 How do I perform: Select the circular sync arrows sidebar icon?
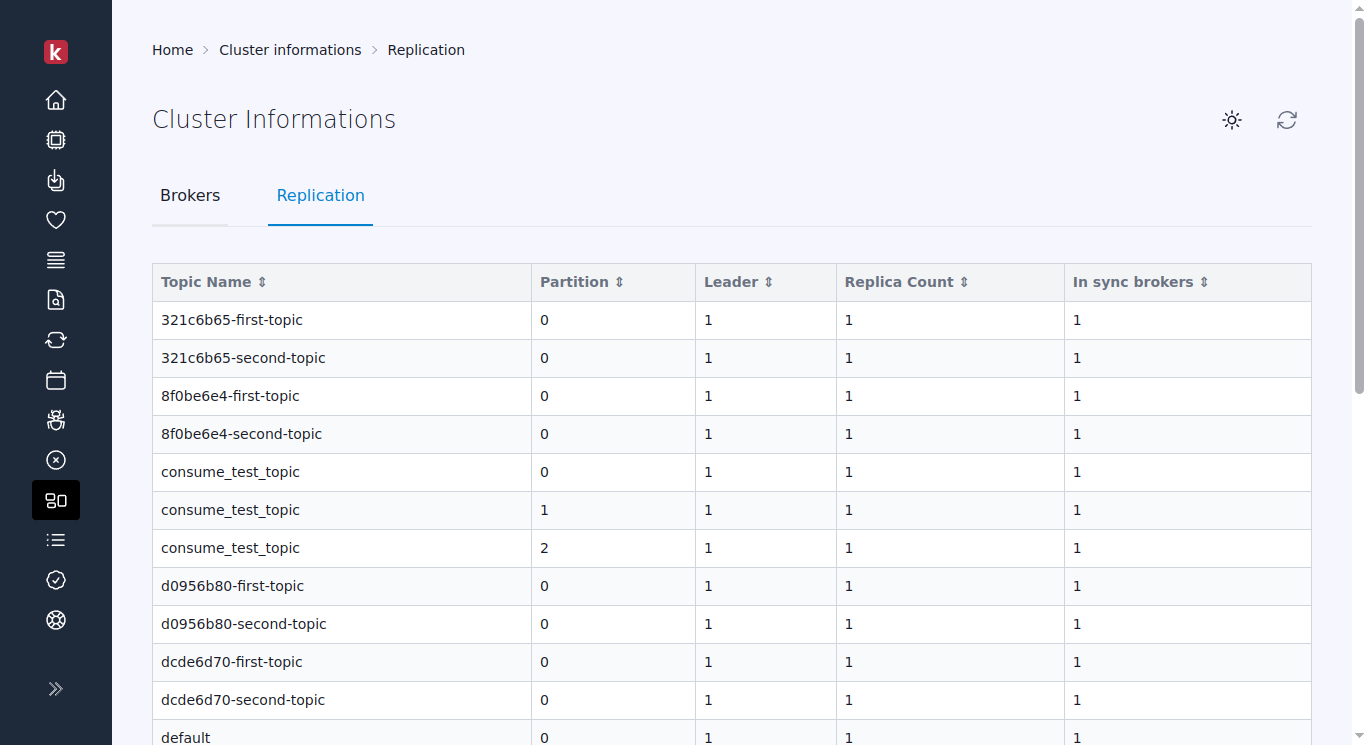pyautogui.click(x=56, y=340)
